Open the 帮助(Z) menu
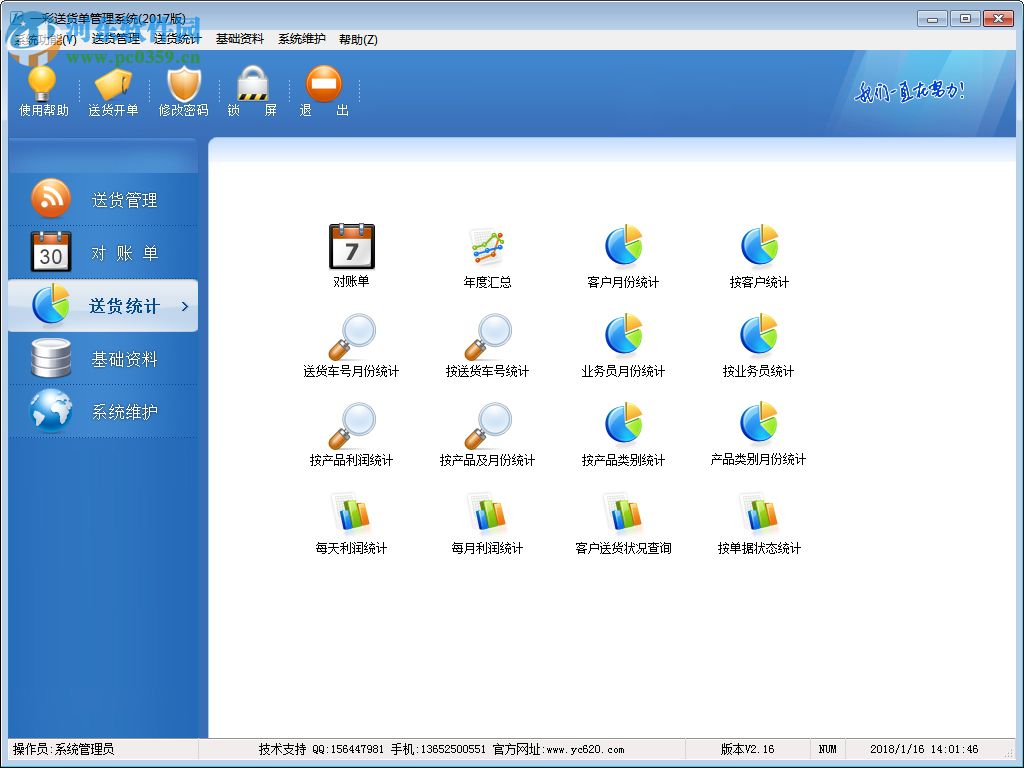 (358, 39)
